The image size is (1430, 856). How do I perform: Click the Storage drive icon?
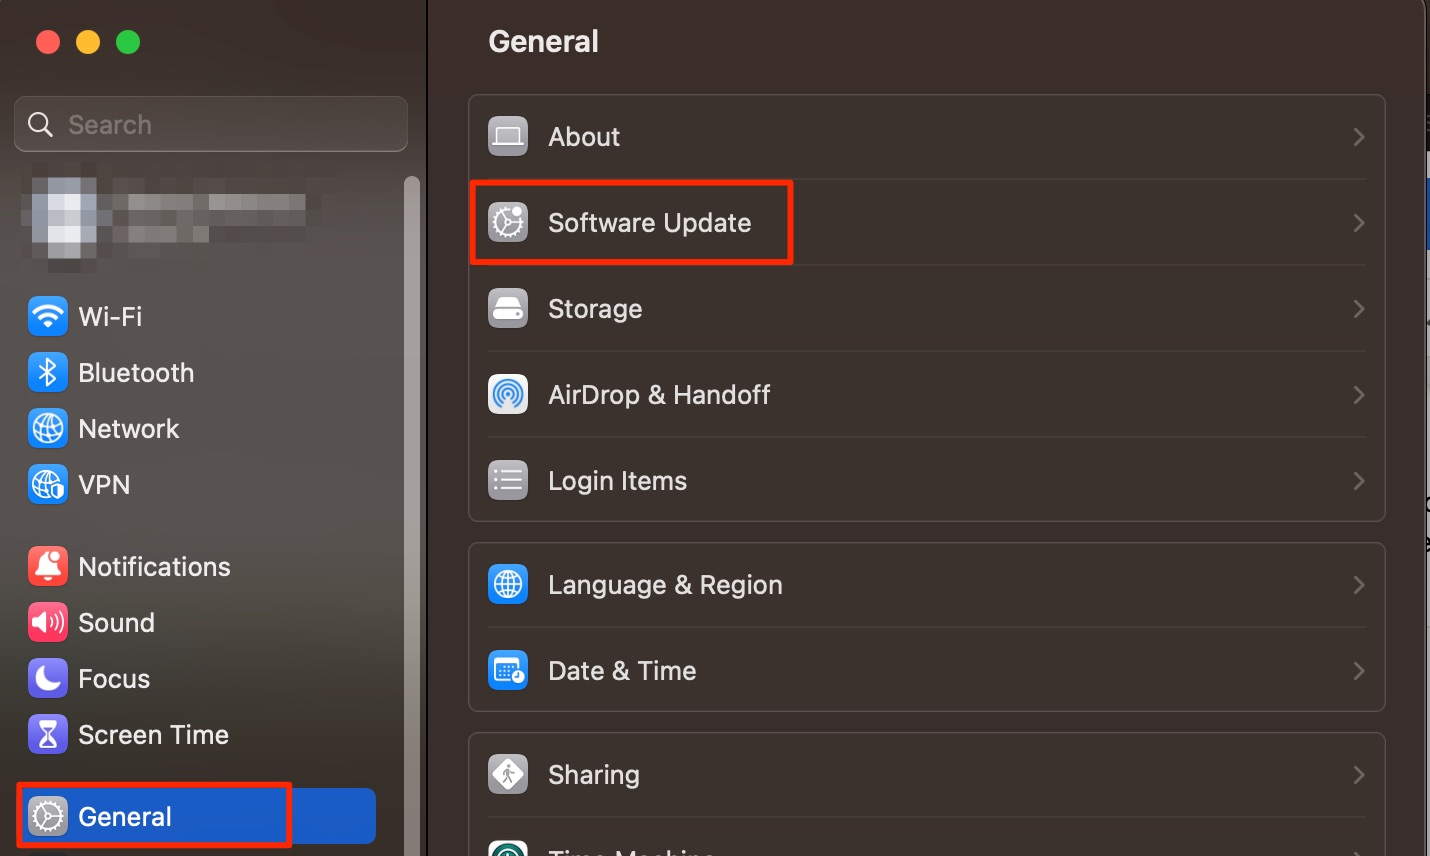(x=508, y=309)
